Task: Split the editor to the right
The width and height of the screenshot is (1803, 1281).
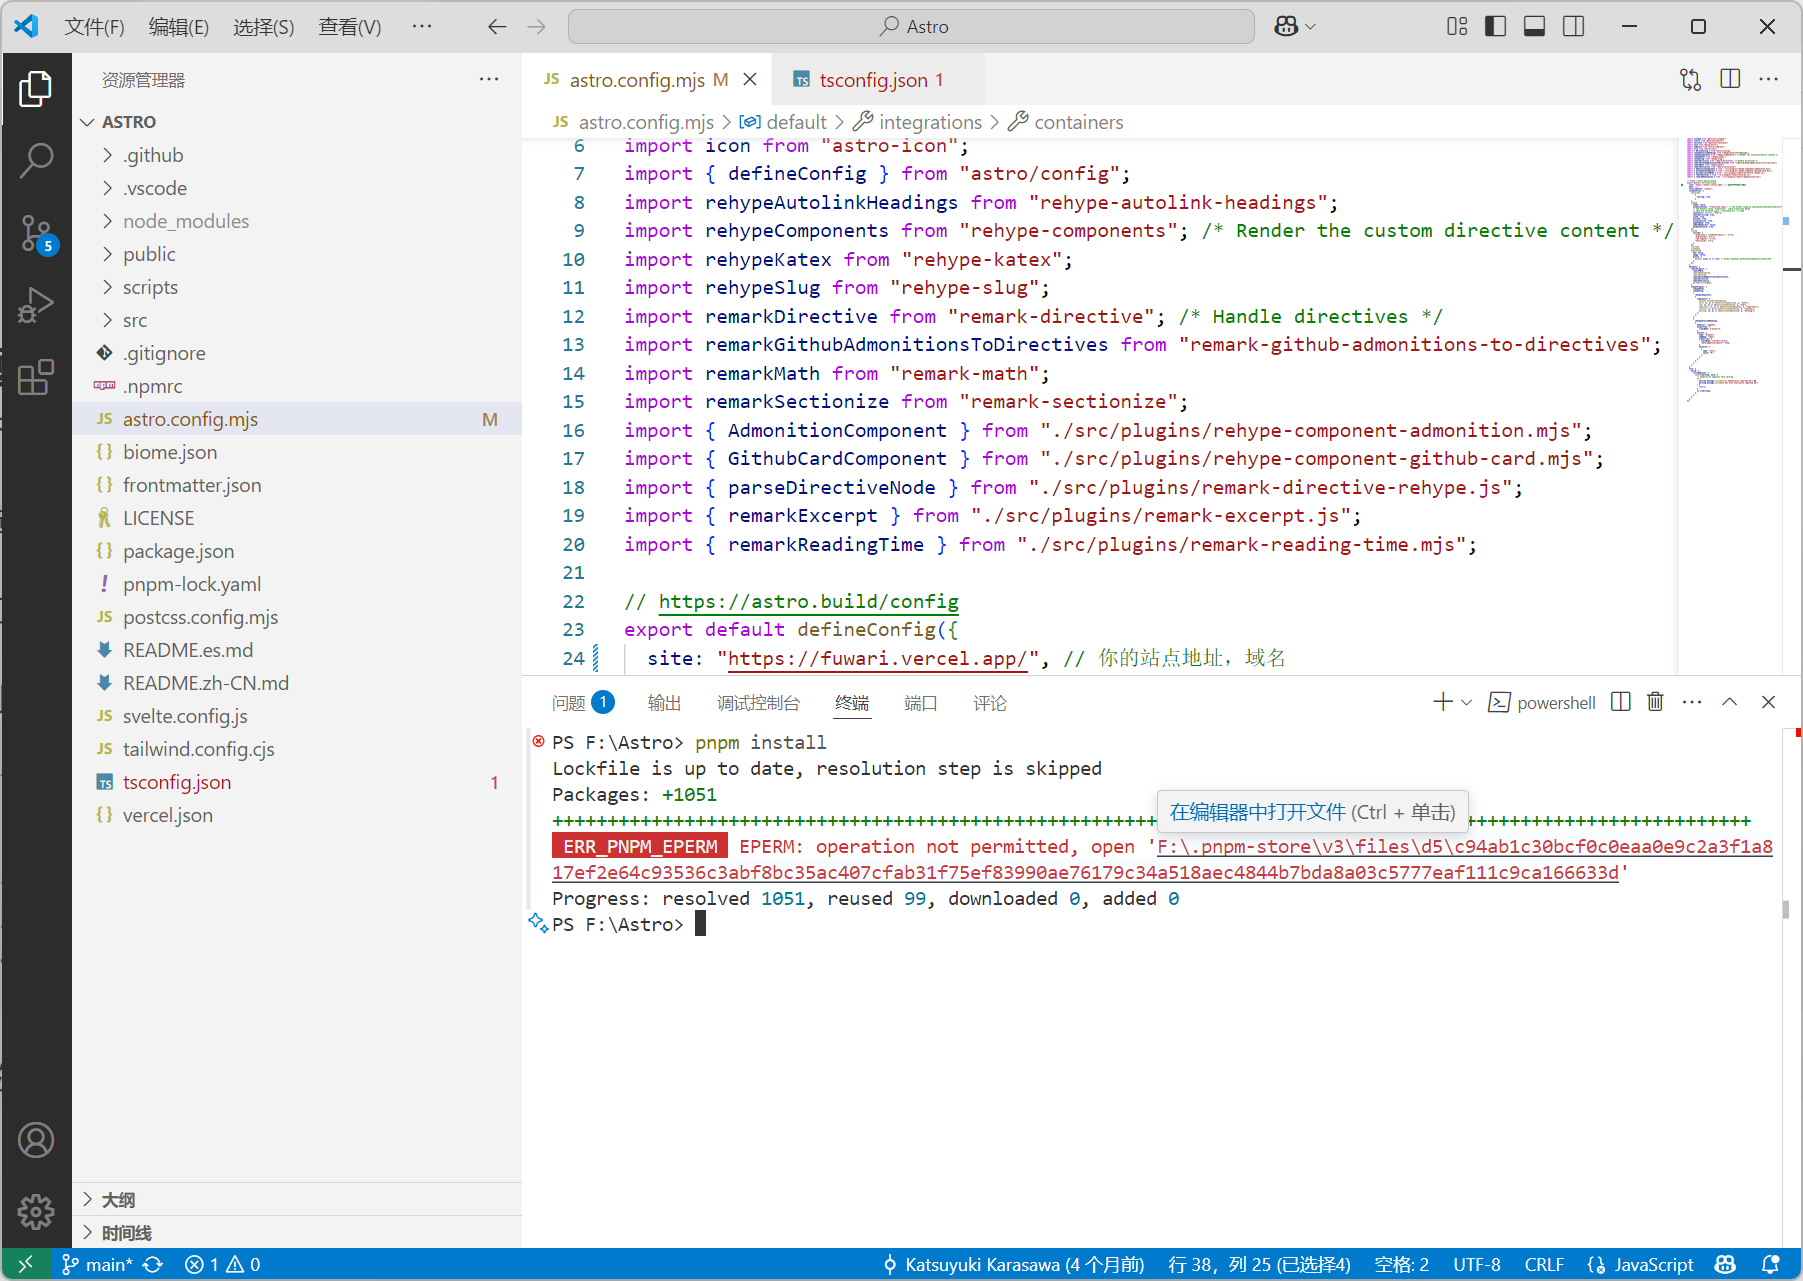Action: click(1730, 79)
